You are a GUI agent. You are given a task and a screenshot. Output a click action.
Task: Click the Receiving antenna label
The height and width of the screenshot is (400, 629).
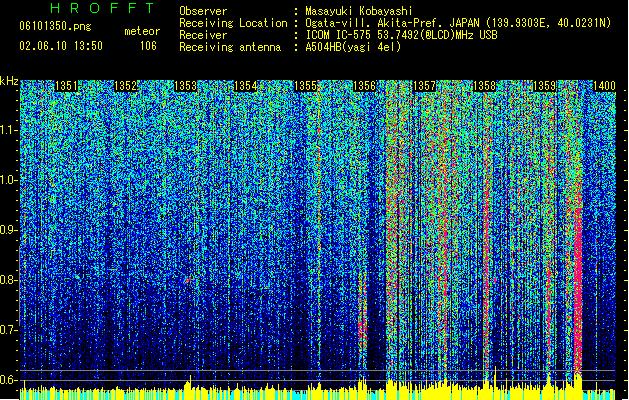click(230, 47)
